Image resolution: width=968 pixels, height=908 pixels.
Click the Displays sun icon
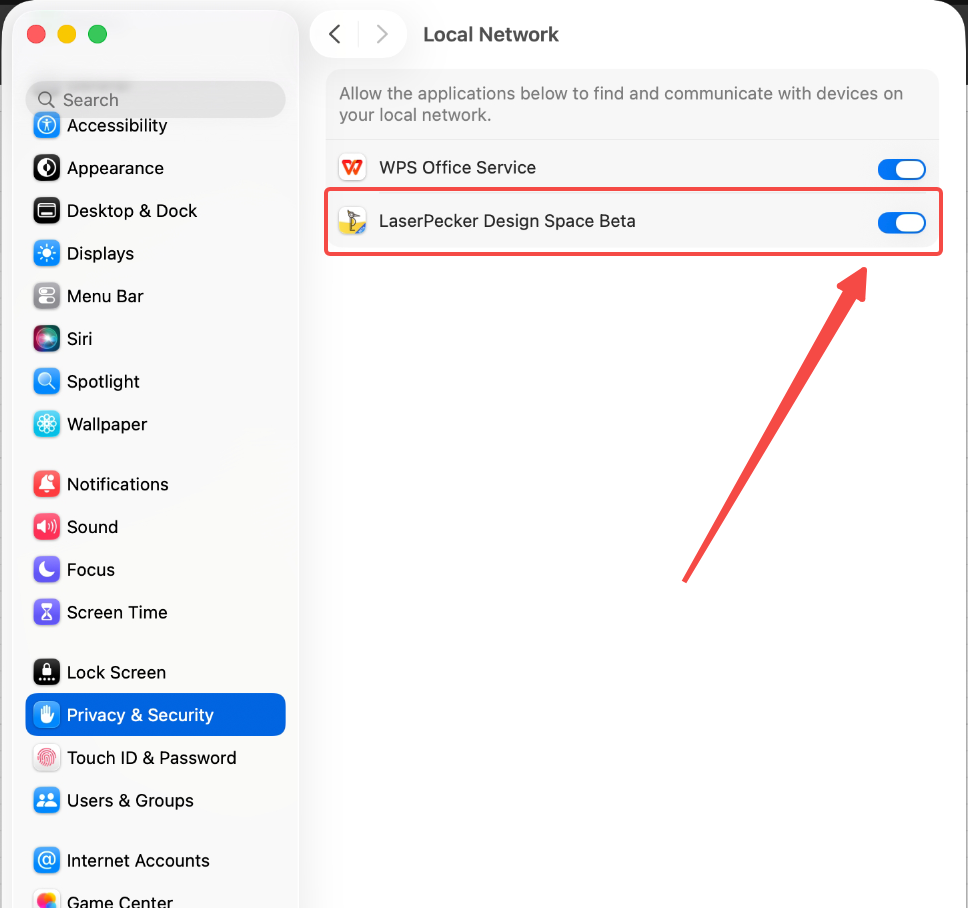46,253
